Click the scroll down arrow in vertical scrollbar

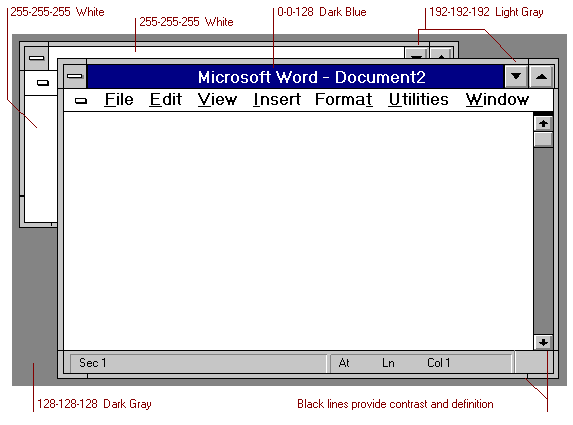click(543, 342)
